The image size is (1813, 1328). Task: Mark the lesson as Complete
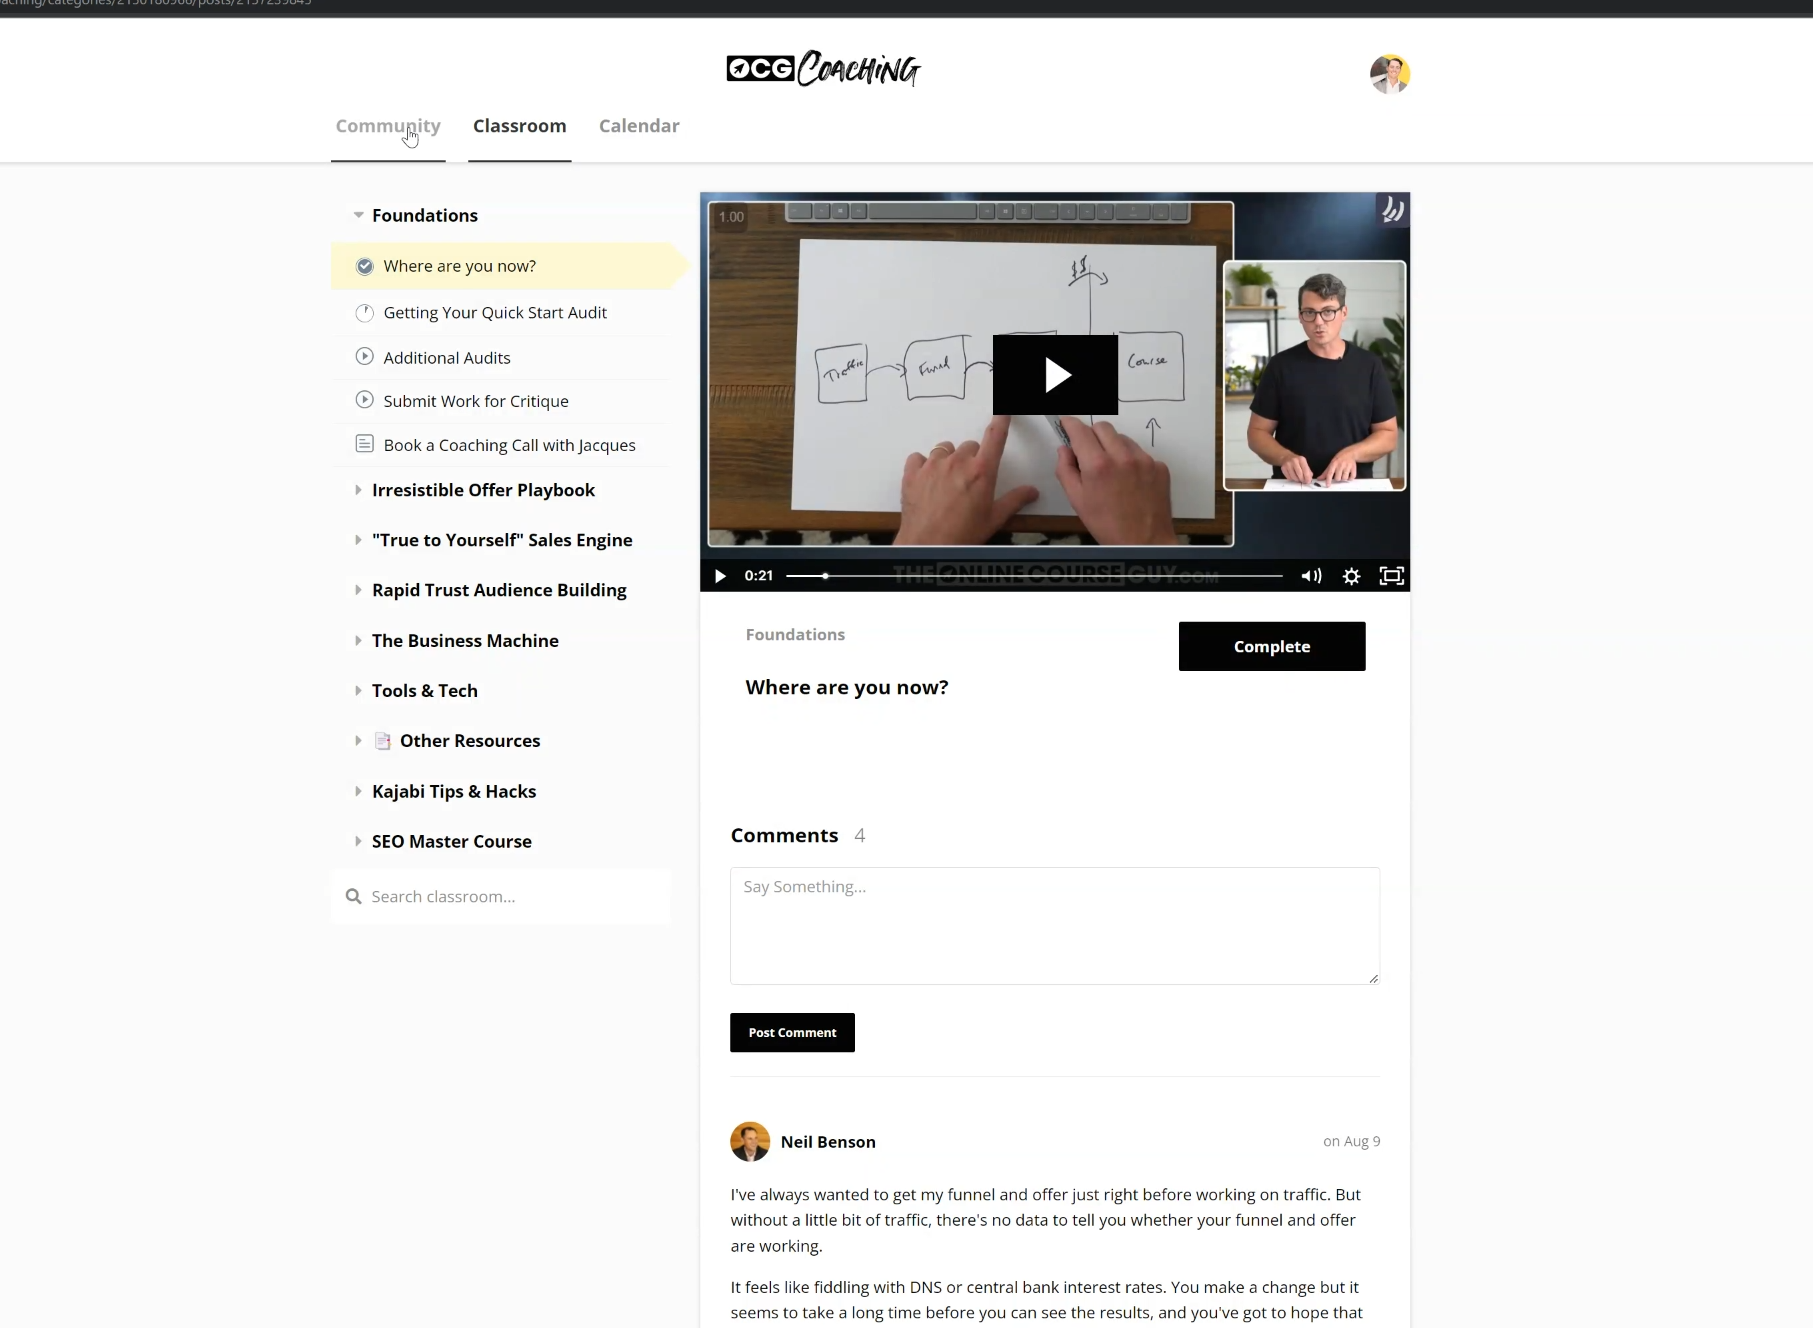tap(1272, 646)
